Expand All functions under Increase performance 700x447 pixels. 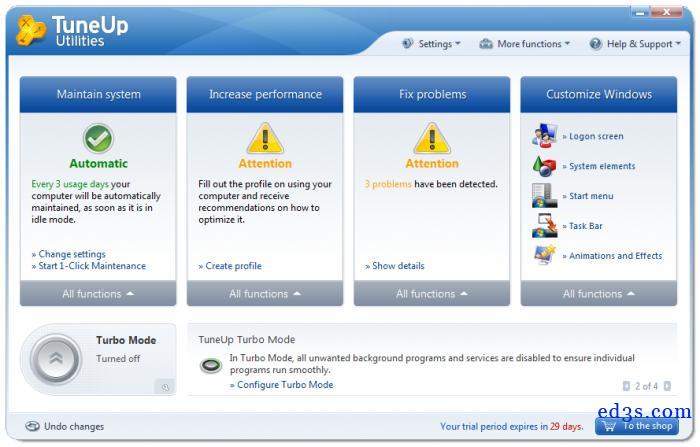coord(265,293)
